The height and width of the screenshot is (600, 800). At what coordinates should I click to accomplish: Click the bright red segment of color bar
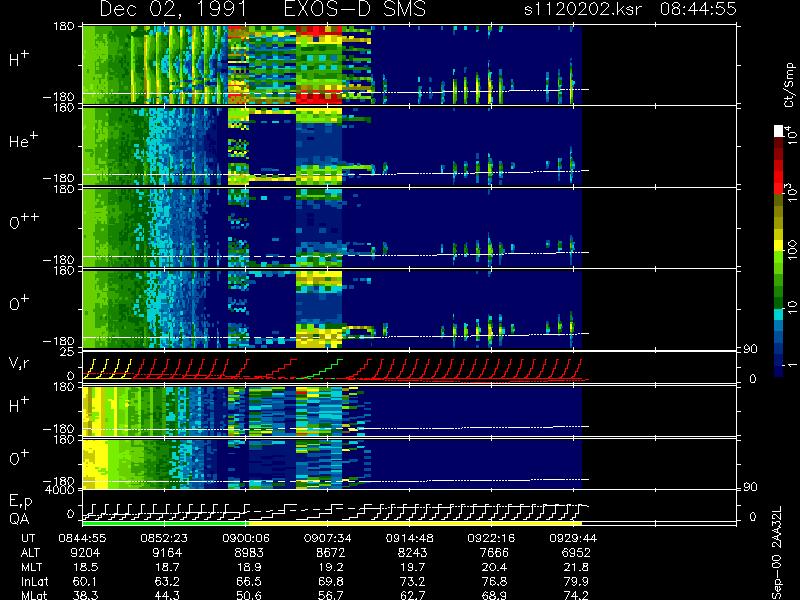click(779, 178)
